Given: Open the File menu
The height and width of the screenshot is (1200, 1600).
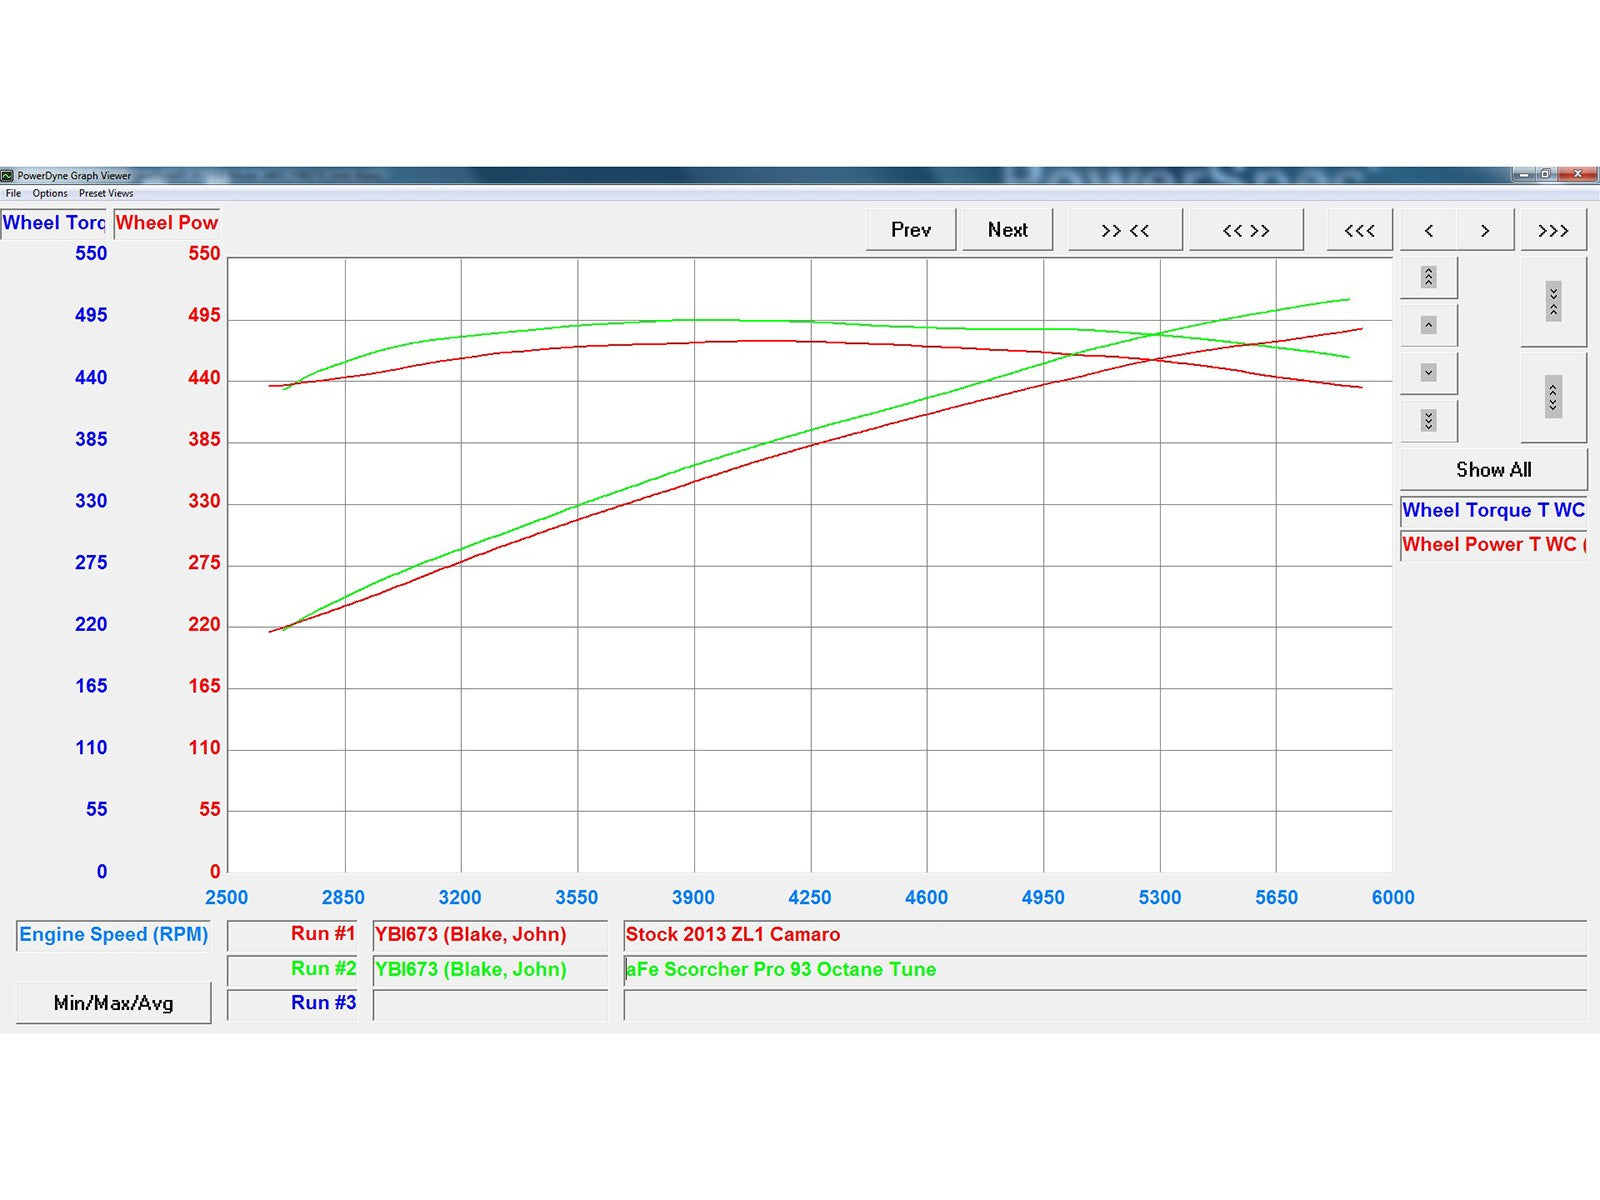Looking at the screenshot, I should pyautogui.click(x=13, y=194).
